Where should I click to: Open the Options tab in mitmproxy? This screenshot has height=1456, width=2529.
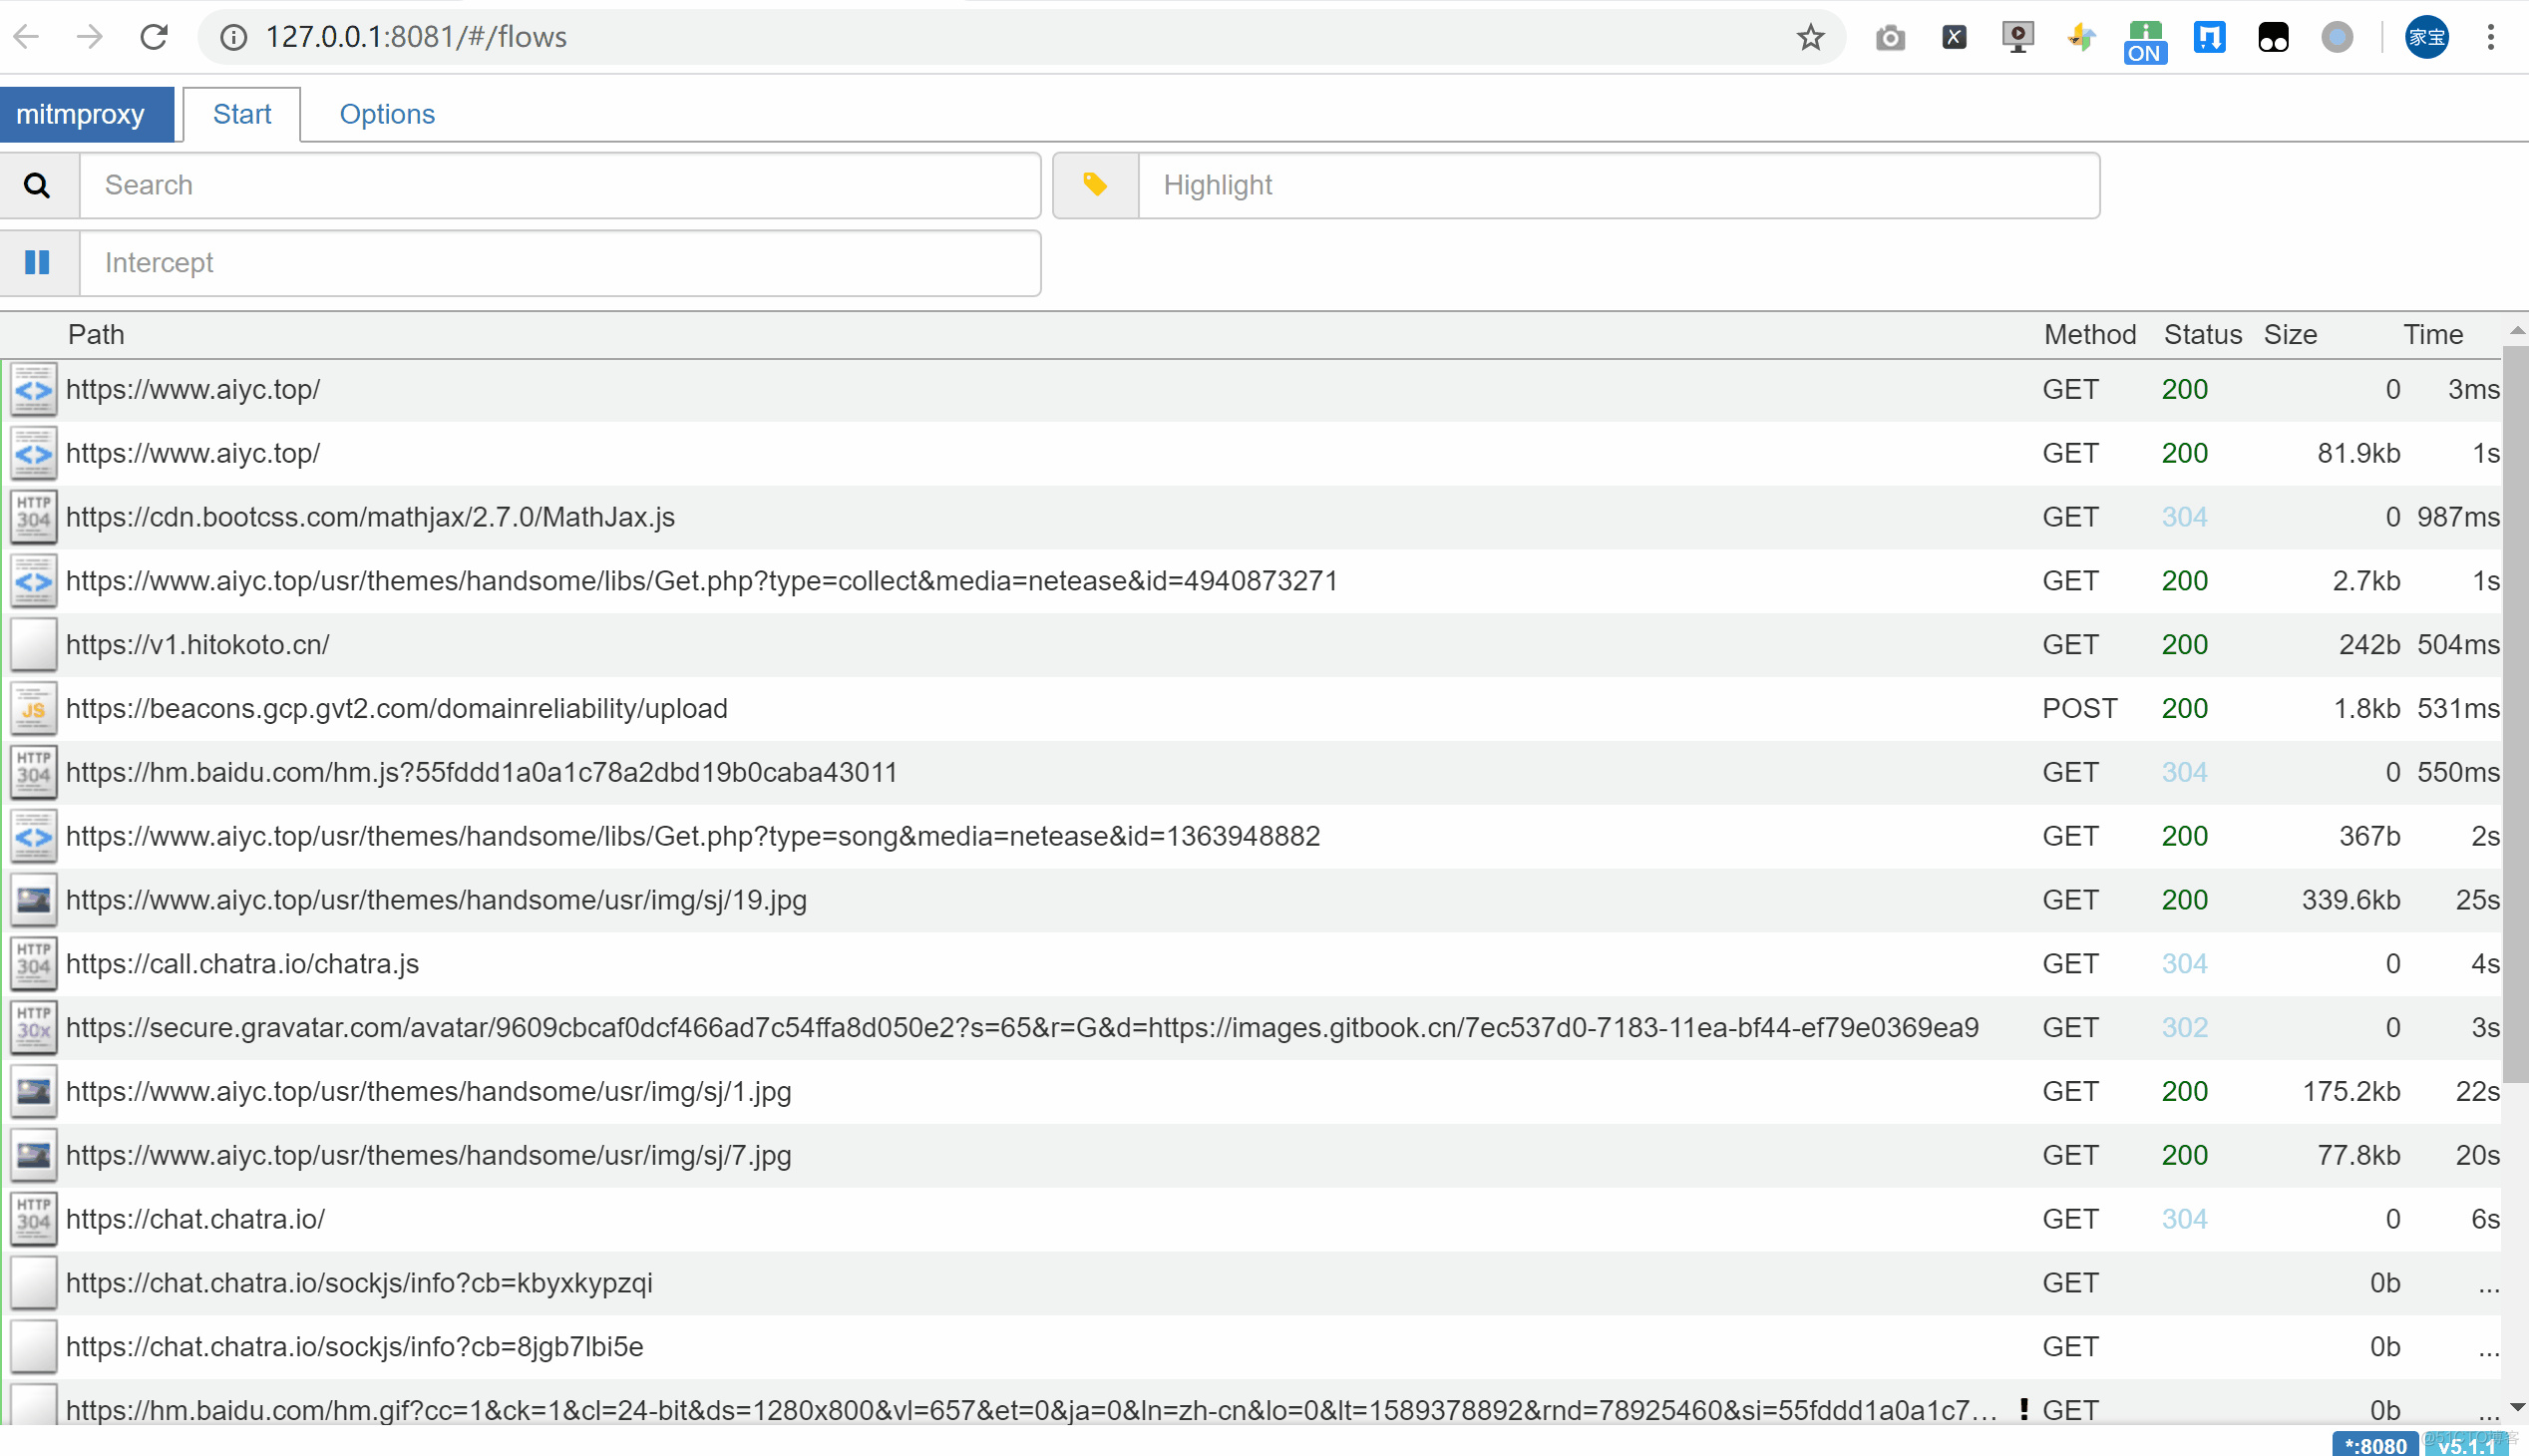coord(386,113)
